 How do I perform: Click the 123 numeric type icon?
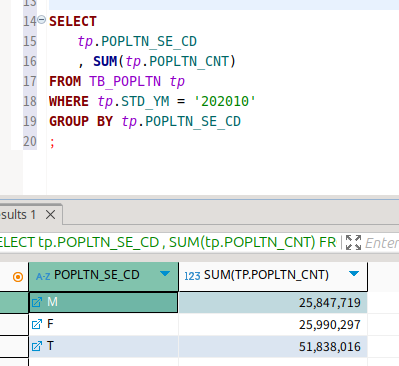point(192,276)
